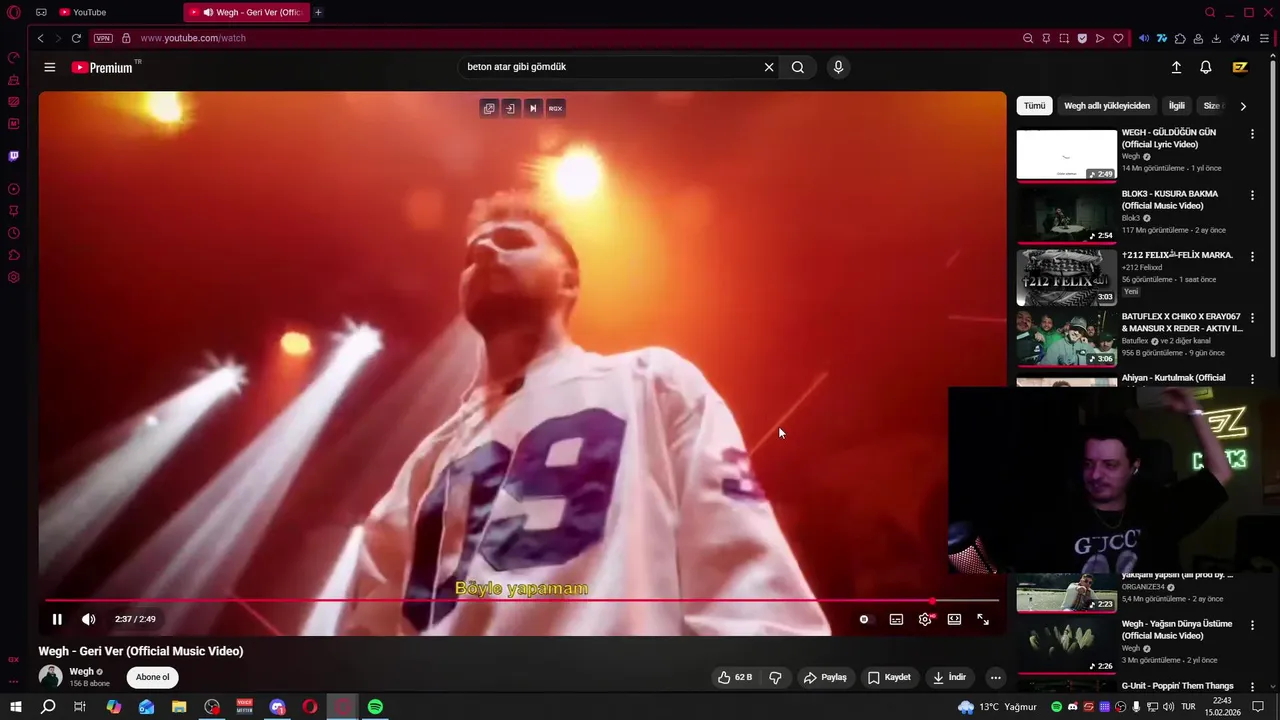This screenshot has height=720, width=1280.
Task: Click the youtube.com/watch address field
Action: pyautogui.click(x=193, y=38)
